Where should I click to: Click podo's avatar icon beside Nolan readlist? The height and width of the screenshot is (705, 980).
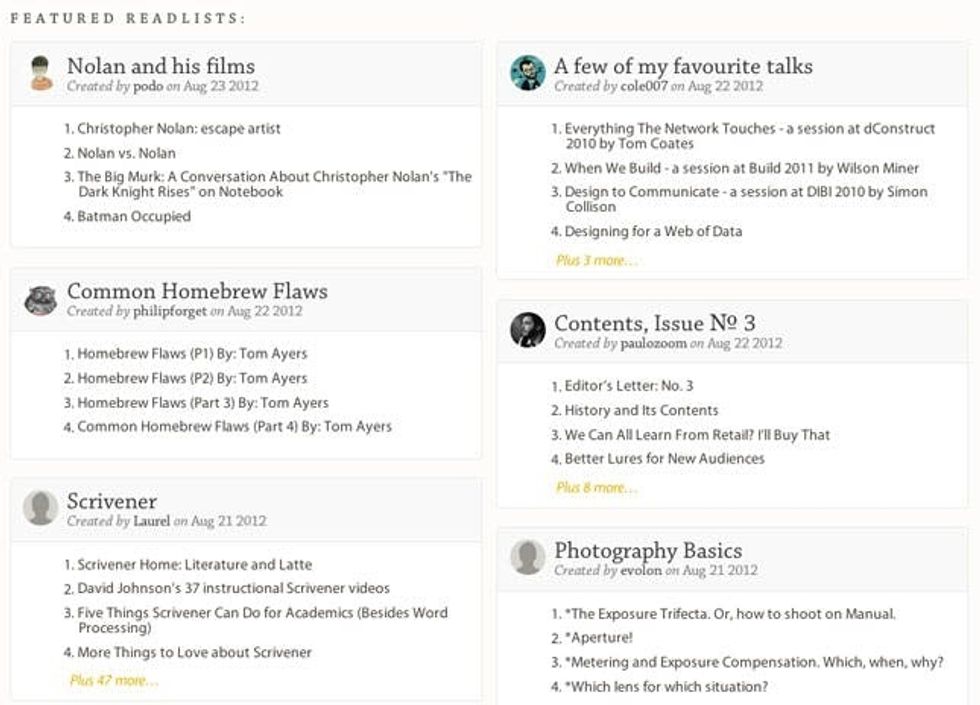click(x=41, y=74)
